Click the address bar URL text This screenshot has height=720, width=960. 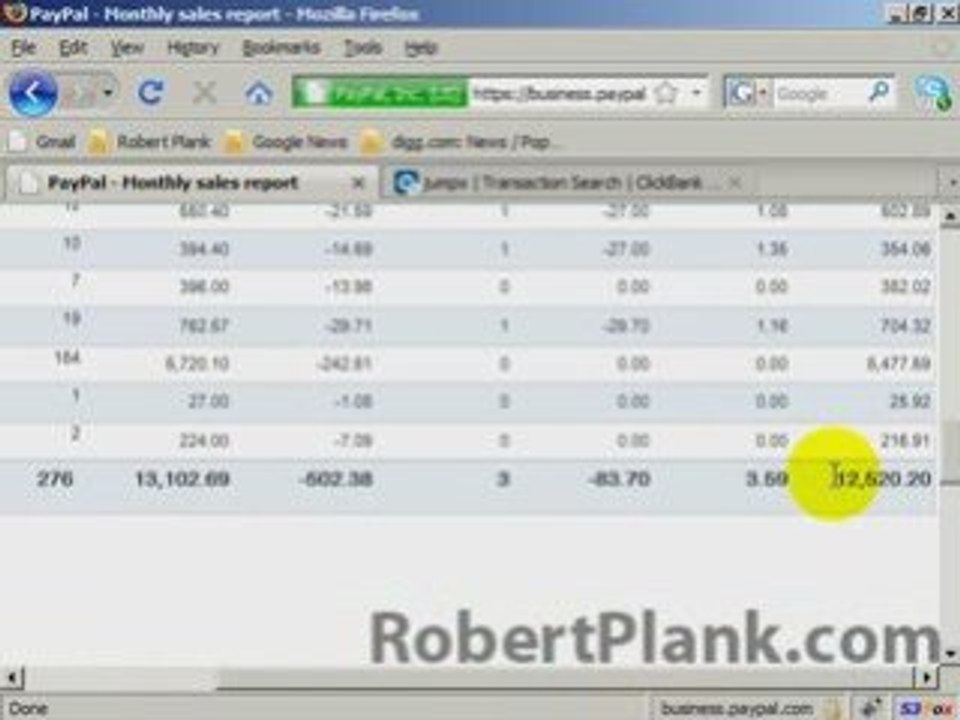pos(559,94)
